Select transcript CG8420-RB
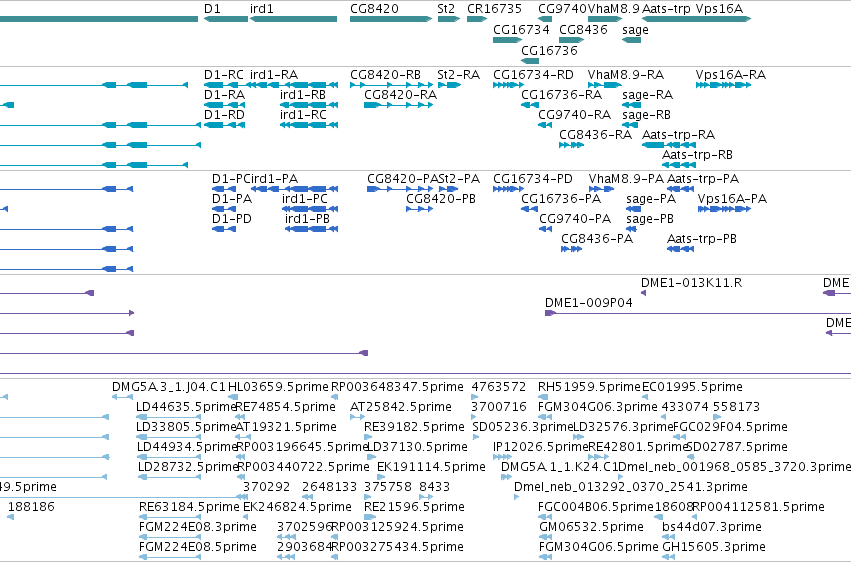This screenshot has height=562, width=851. (391, 85)
